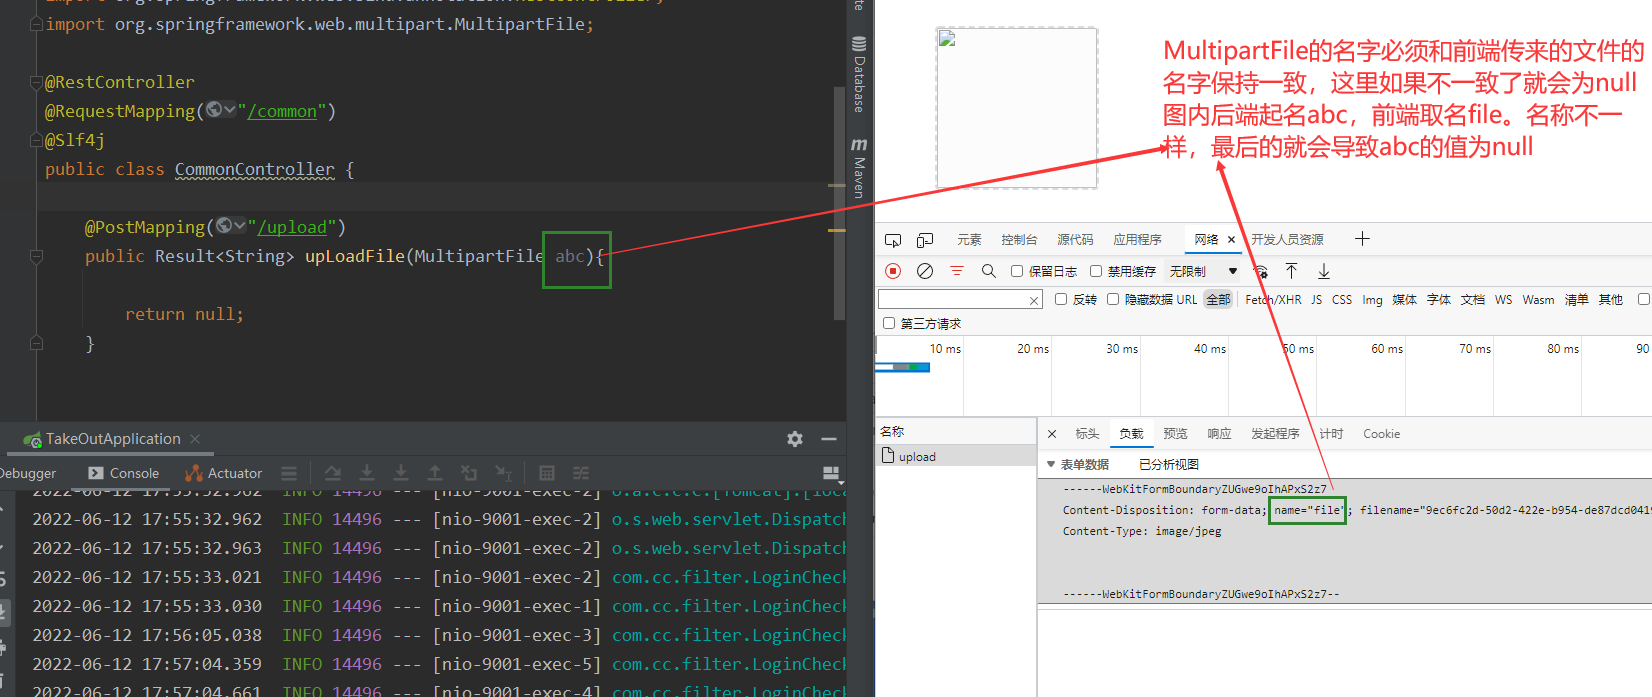Screen dimensions: 1652x697
Task: Close the request details pane with X
Action: 1052,434
